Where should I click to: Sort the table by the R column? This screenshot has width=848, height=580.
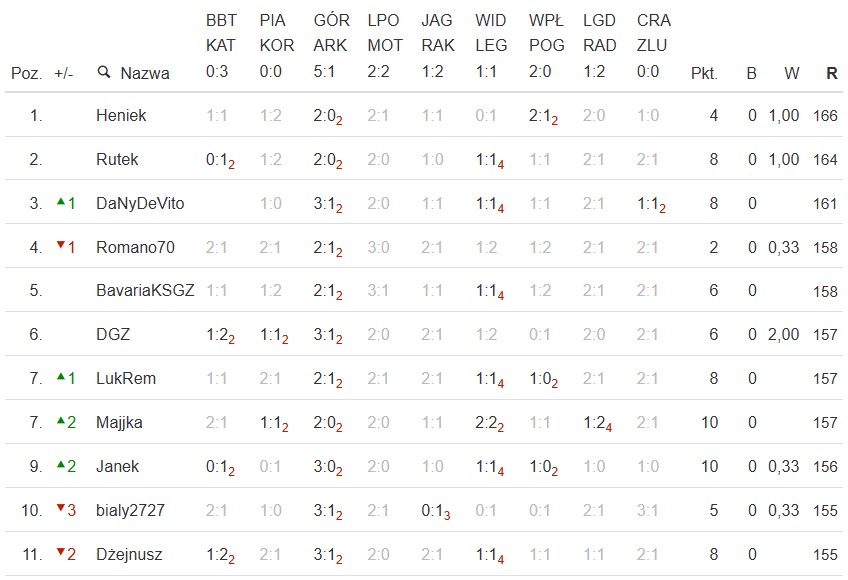click(831, 73)
